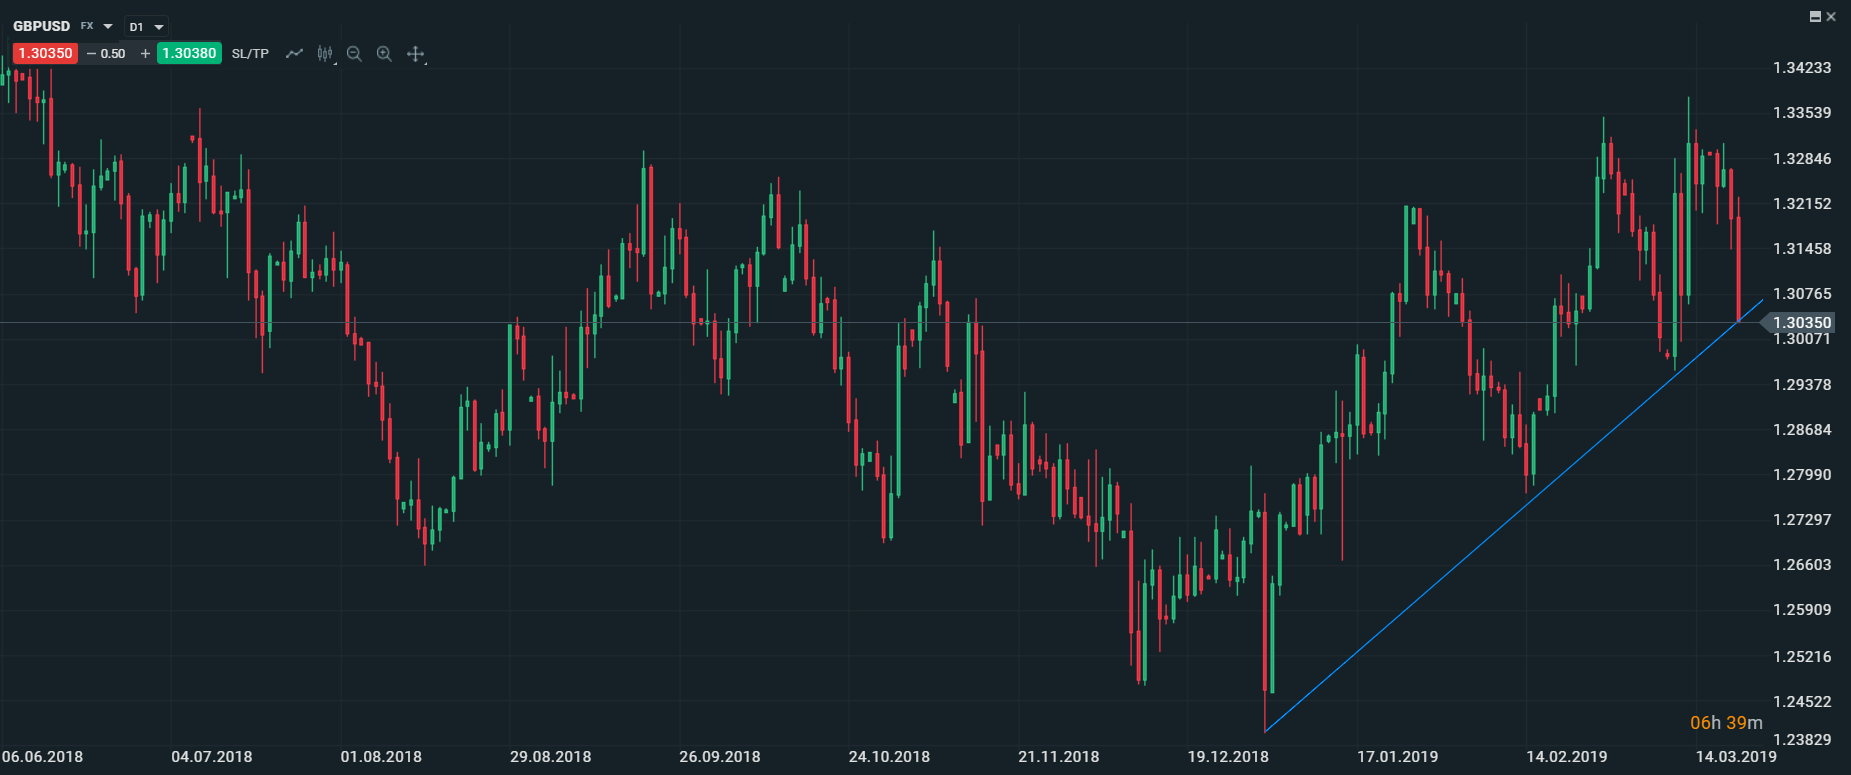Expand the FX symbol dropdown arrow
The image size is (1851, 775).
[108, 27]
